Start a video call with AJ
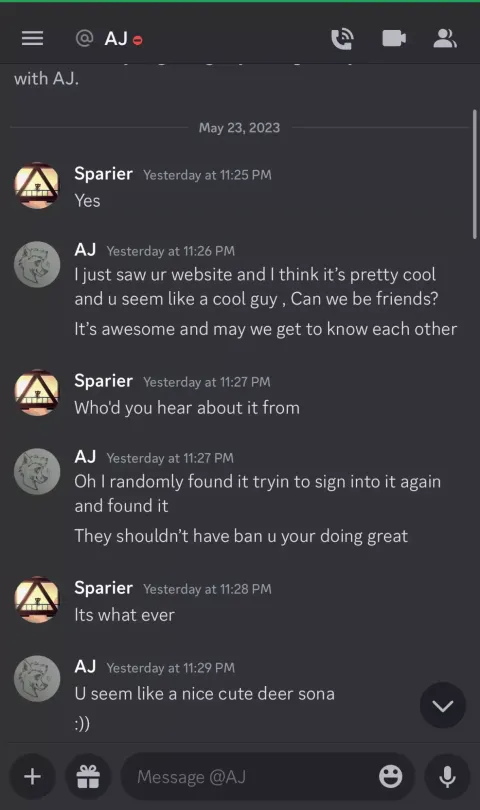 tap(394, 38)
